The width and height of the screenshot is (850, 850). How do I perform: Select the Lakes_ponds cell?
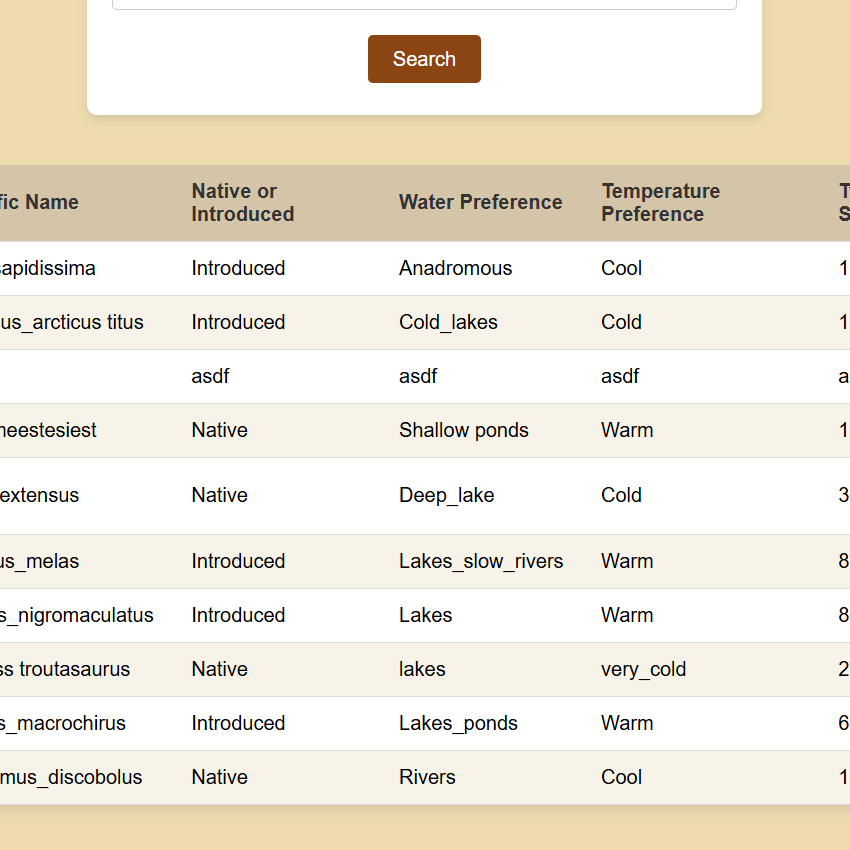pos(458,723)
